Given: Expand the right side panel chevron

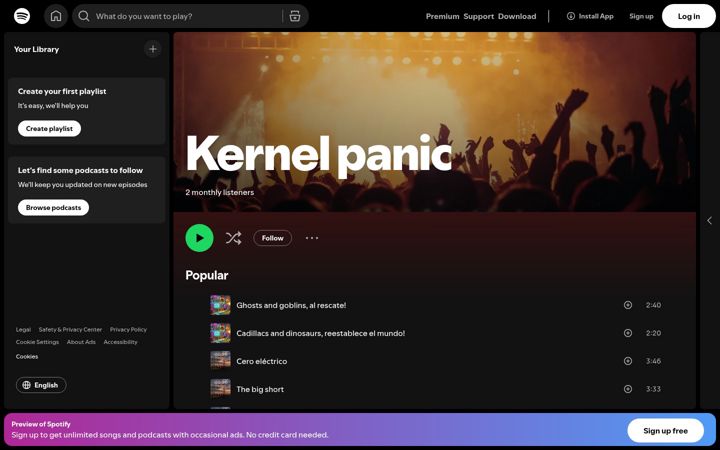Looking at the screenshot, I should tap(709, 220).
